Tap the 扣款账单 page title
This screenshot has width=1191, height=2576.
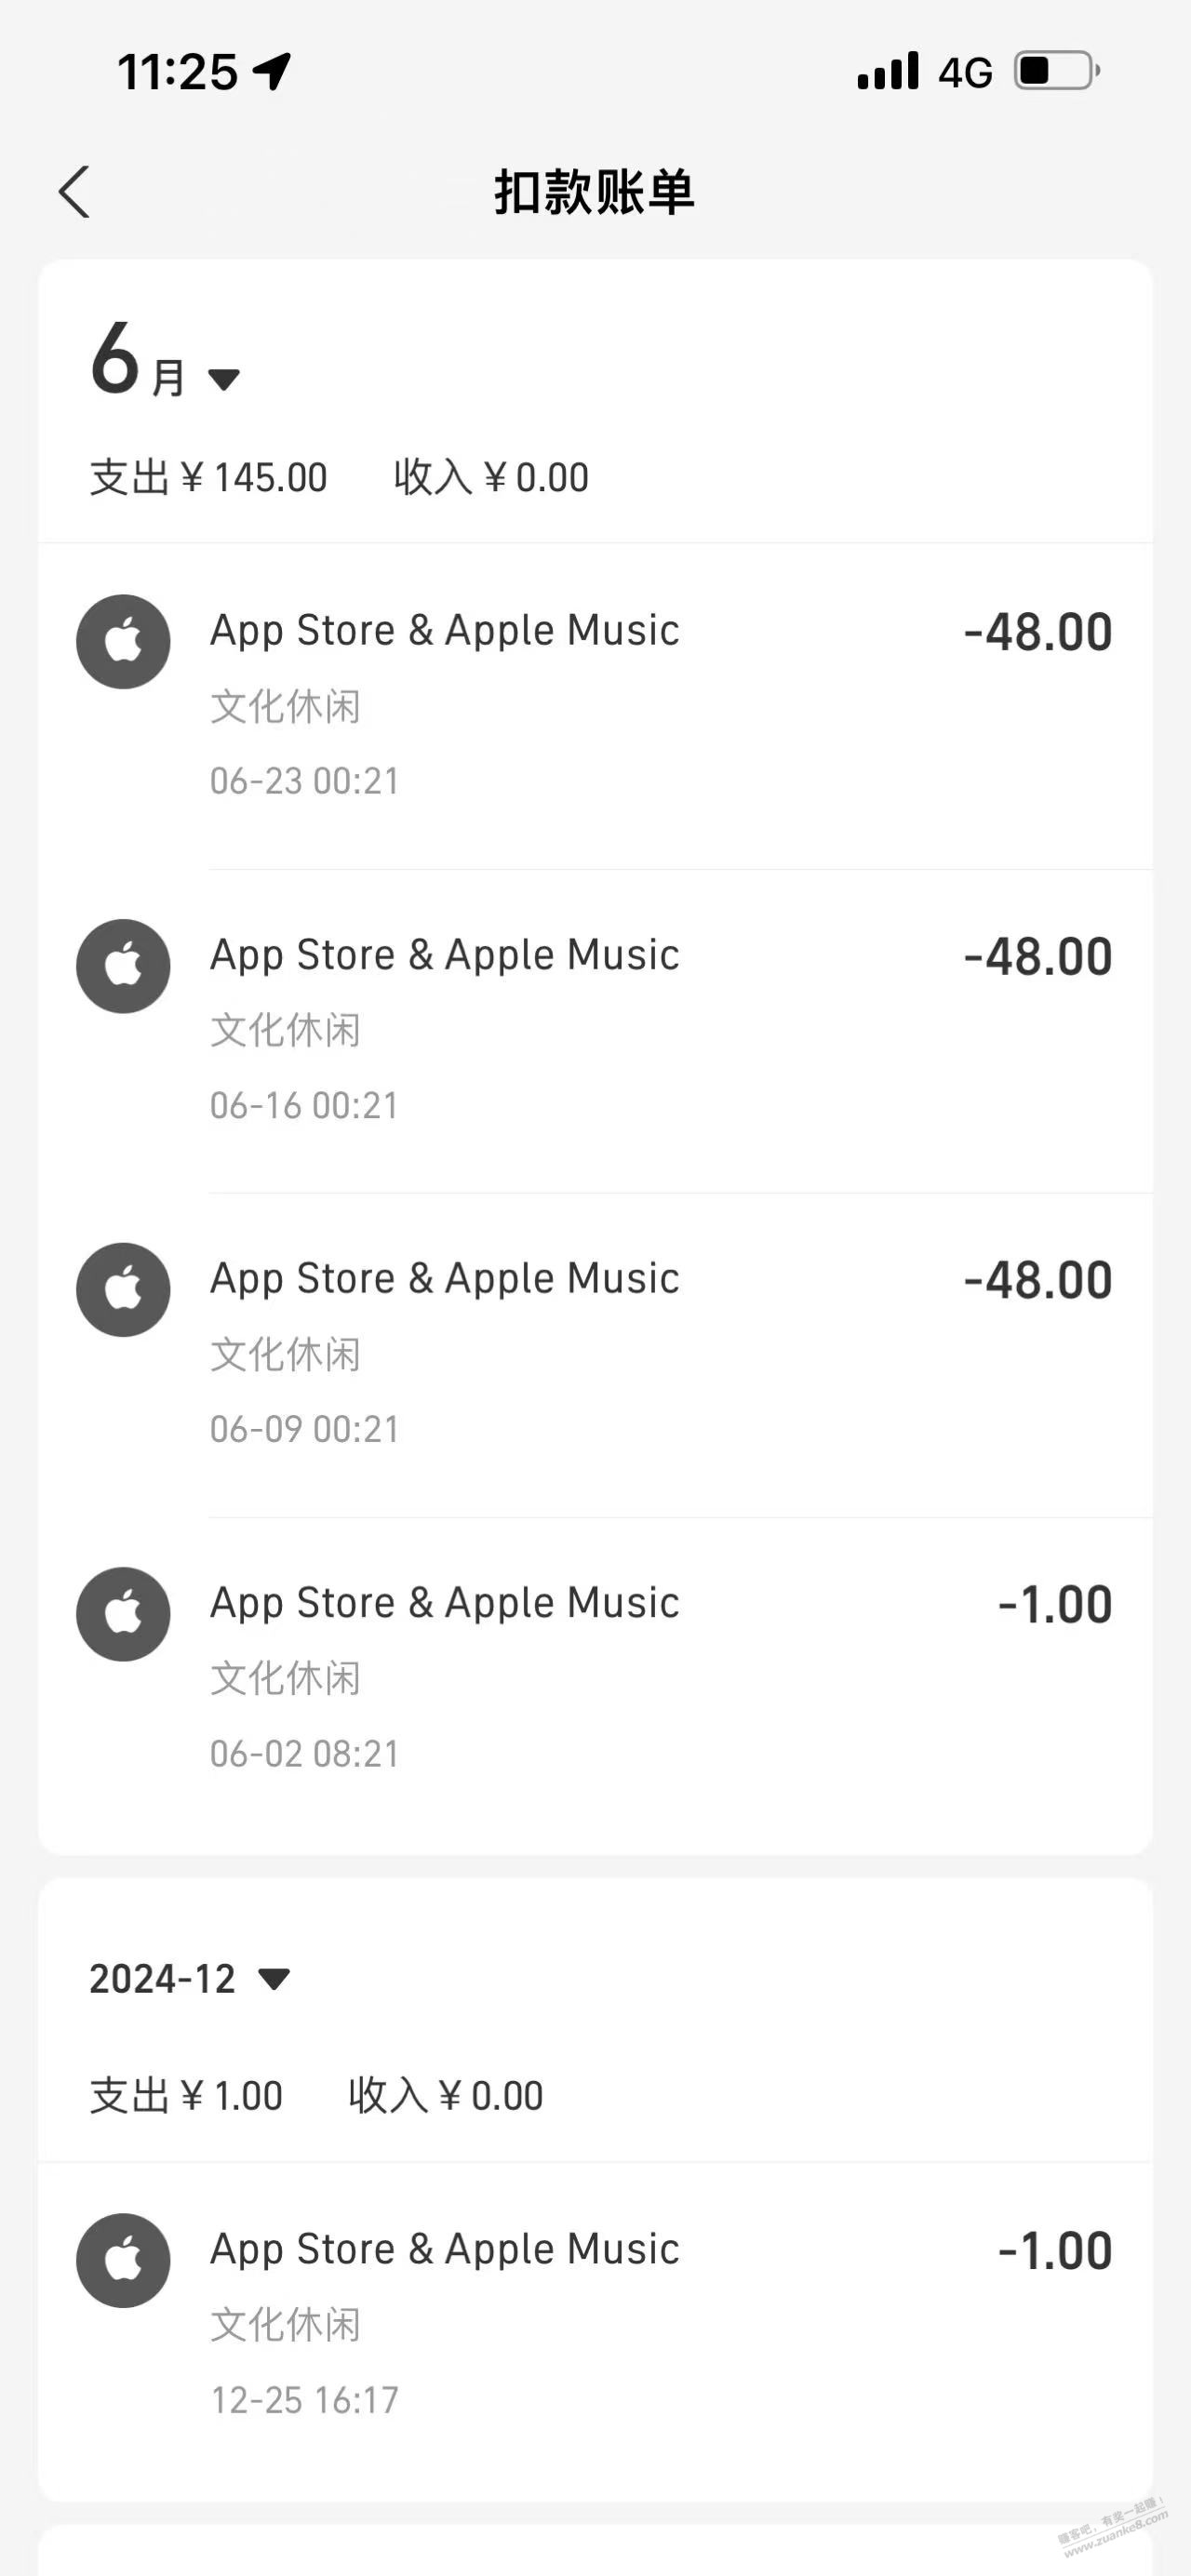pyautogui.click(x=595, y=192)
